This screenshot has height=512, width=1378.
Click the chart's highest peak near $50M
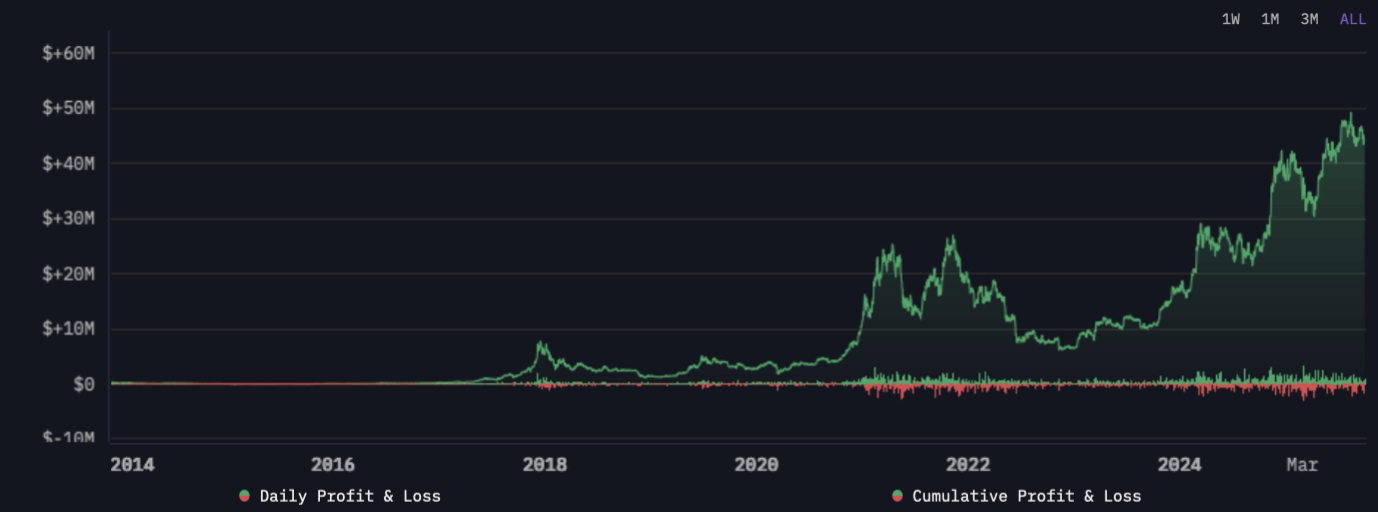1351,114
